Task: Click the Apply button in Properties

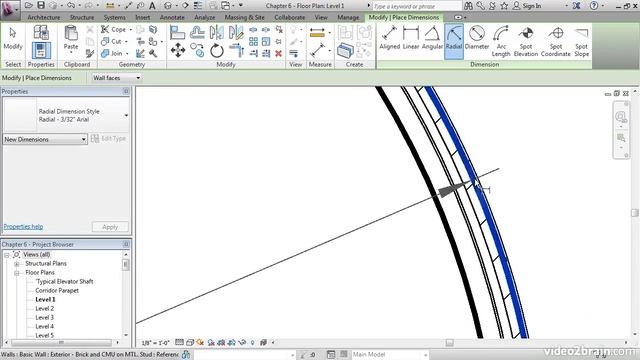Action: tap(110, 227)
